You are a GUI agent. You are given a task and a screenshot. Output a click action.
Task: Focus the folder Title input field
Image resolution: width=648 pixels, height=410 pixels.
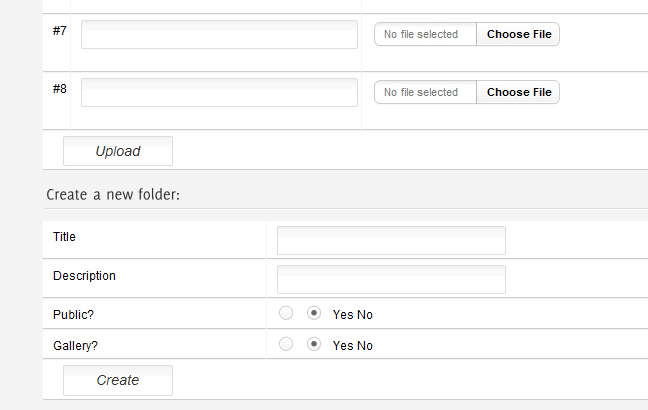[391, 240]
